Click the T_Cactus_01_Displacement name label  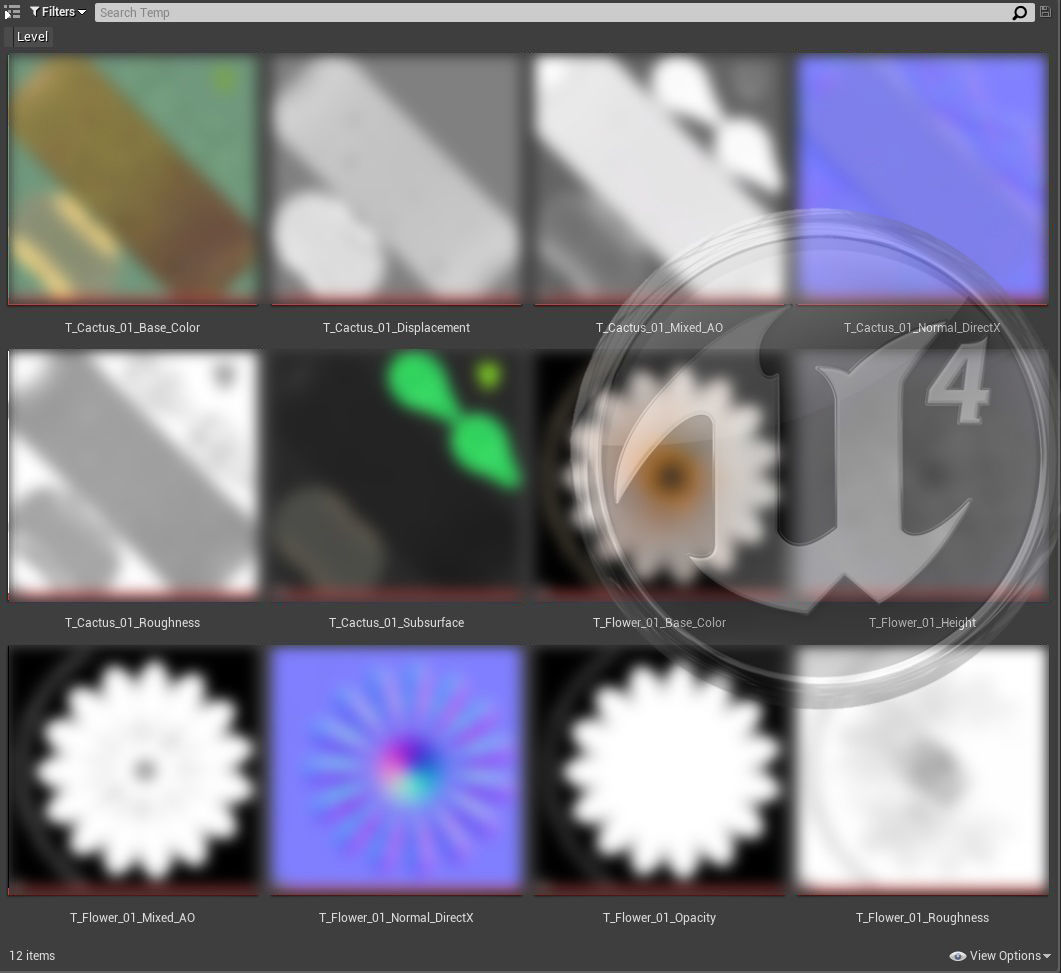point(397,327)
